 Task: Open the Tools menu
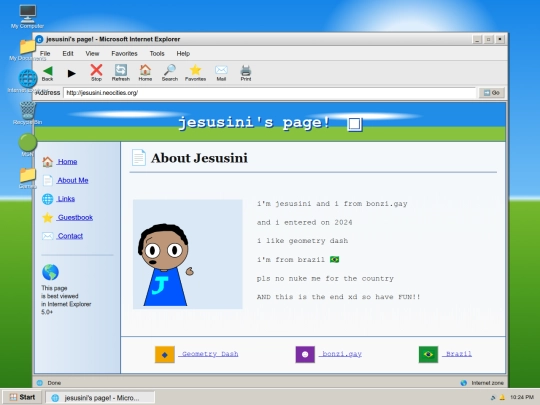coord(157,53)
